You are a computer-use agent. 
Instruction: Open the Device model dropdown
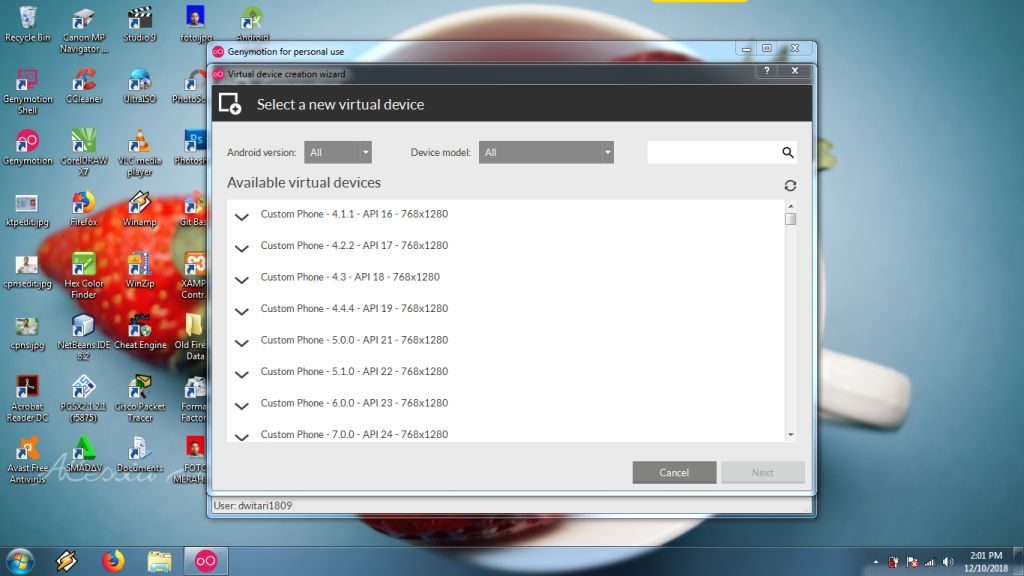546,152
